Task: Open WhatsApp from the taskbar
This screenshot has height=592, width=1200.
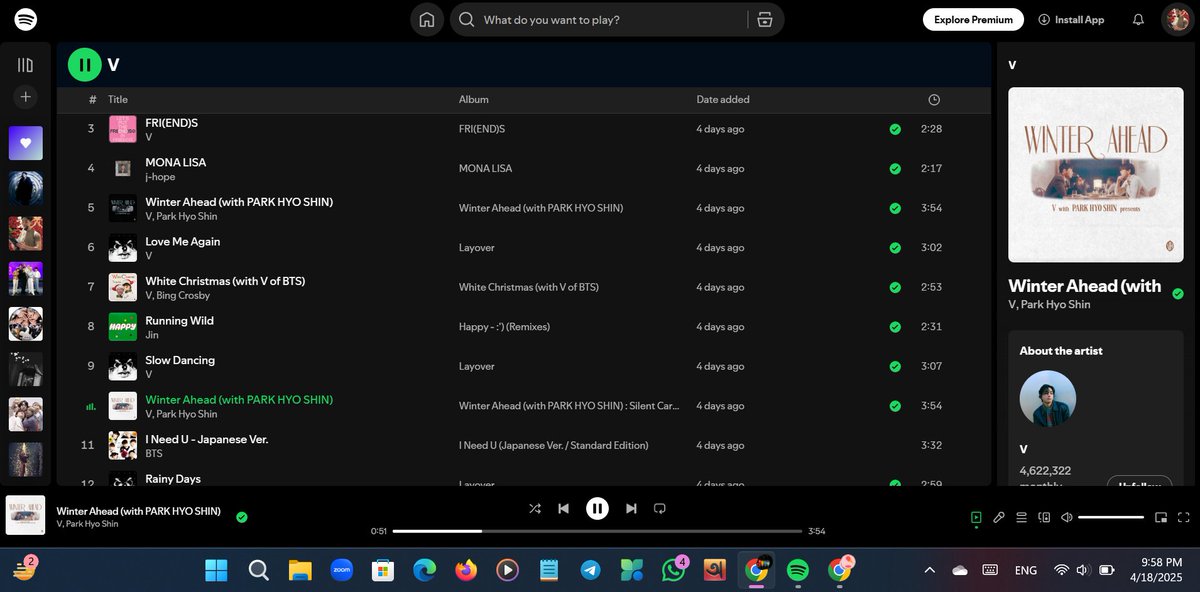Action: click(x=673, y=570)
